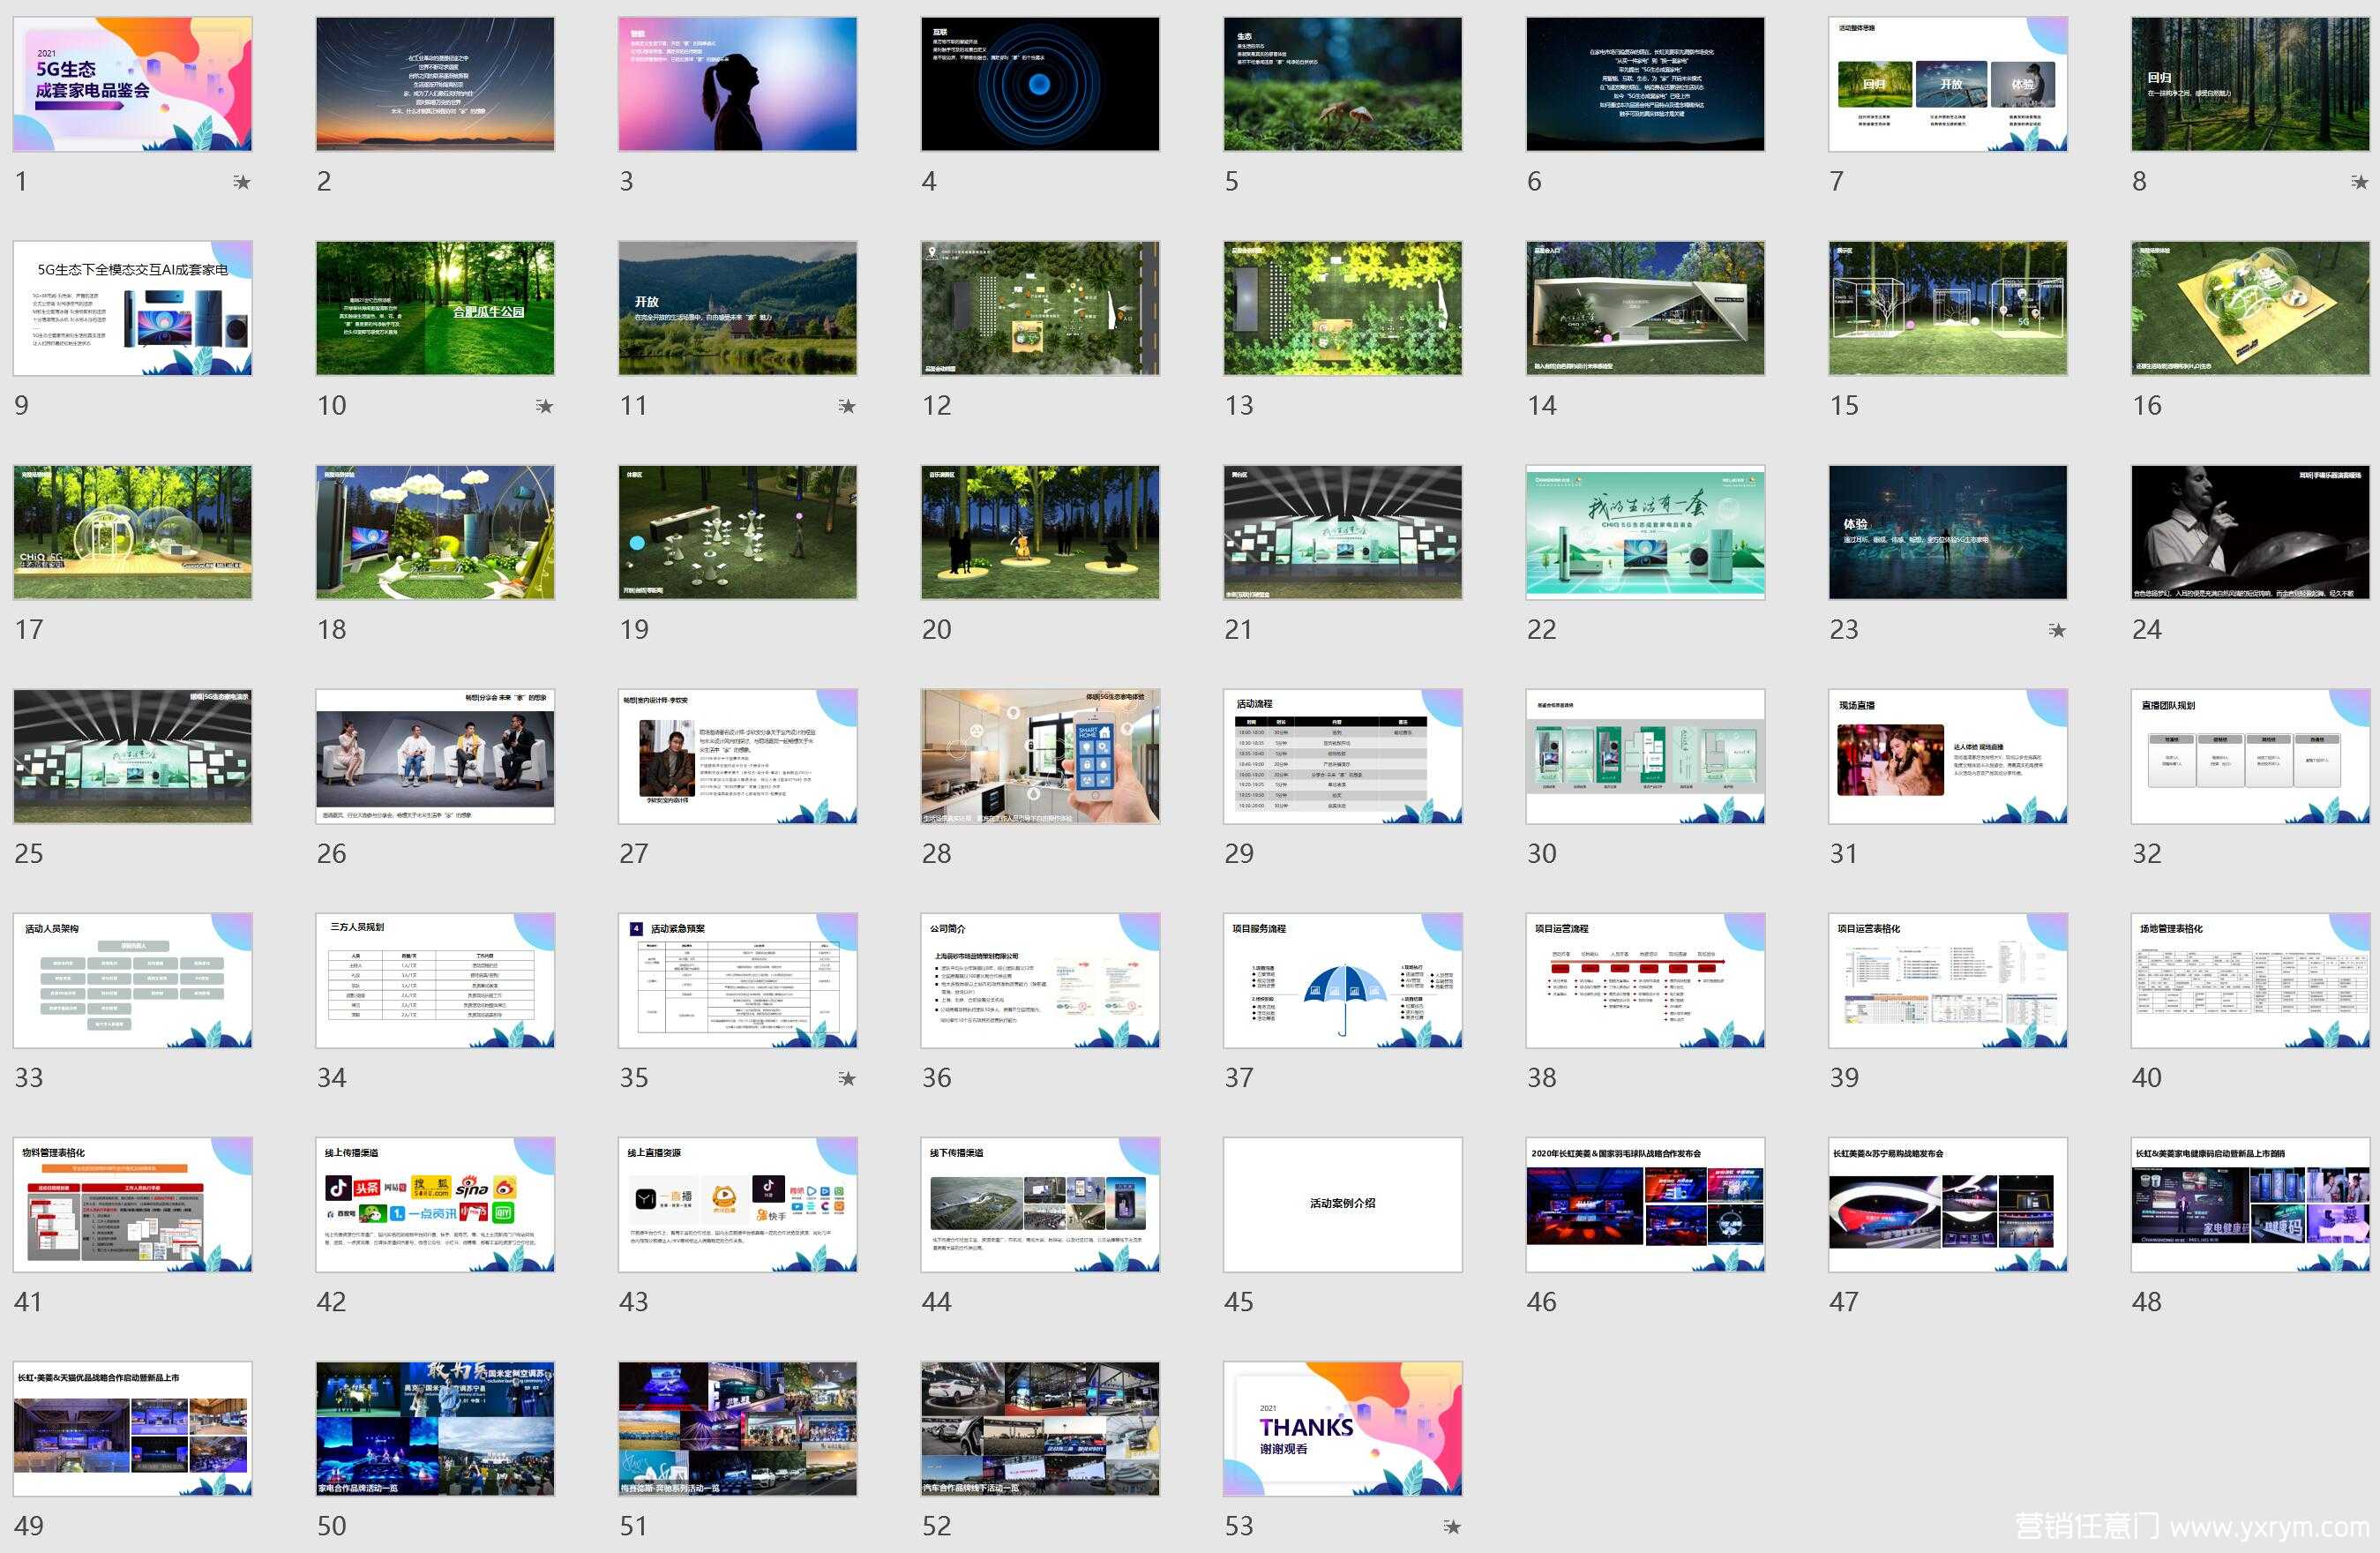This screenshot has height=1553, width=2380.
Task: Click the slide number label '15'
Action: click(x=1844, y=405)
